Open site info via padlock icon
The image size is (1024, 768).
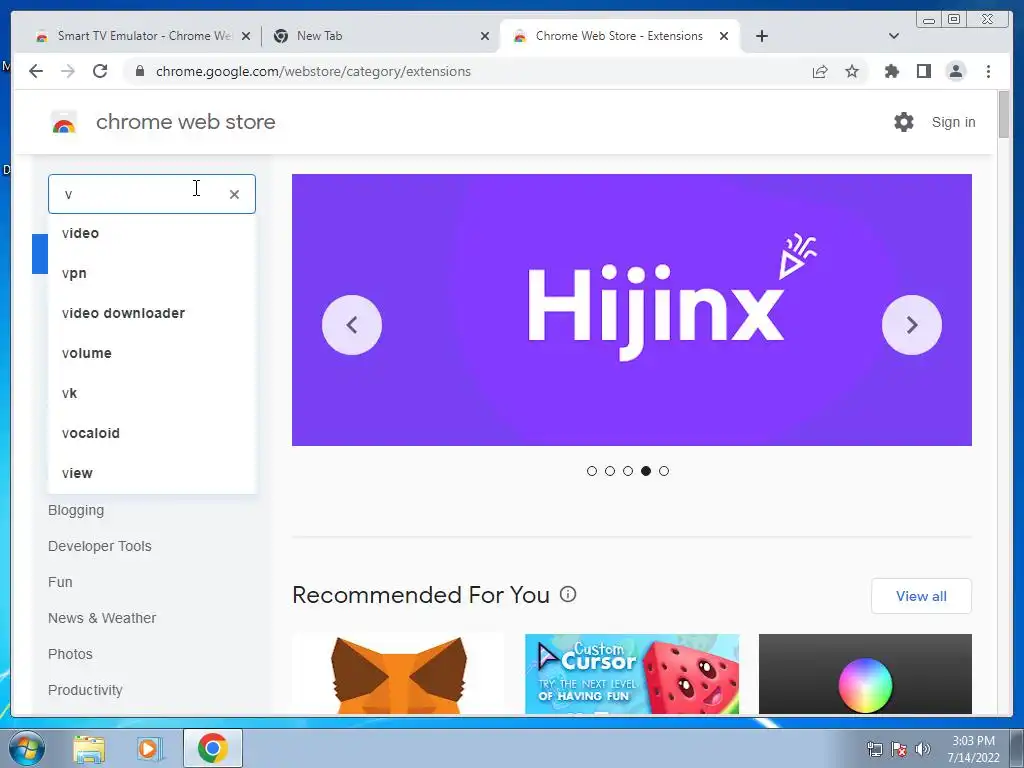point(139,71)
